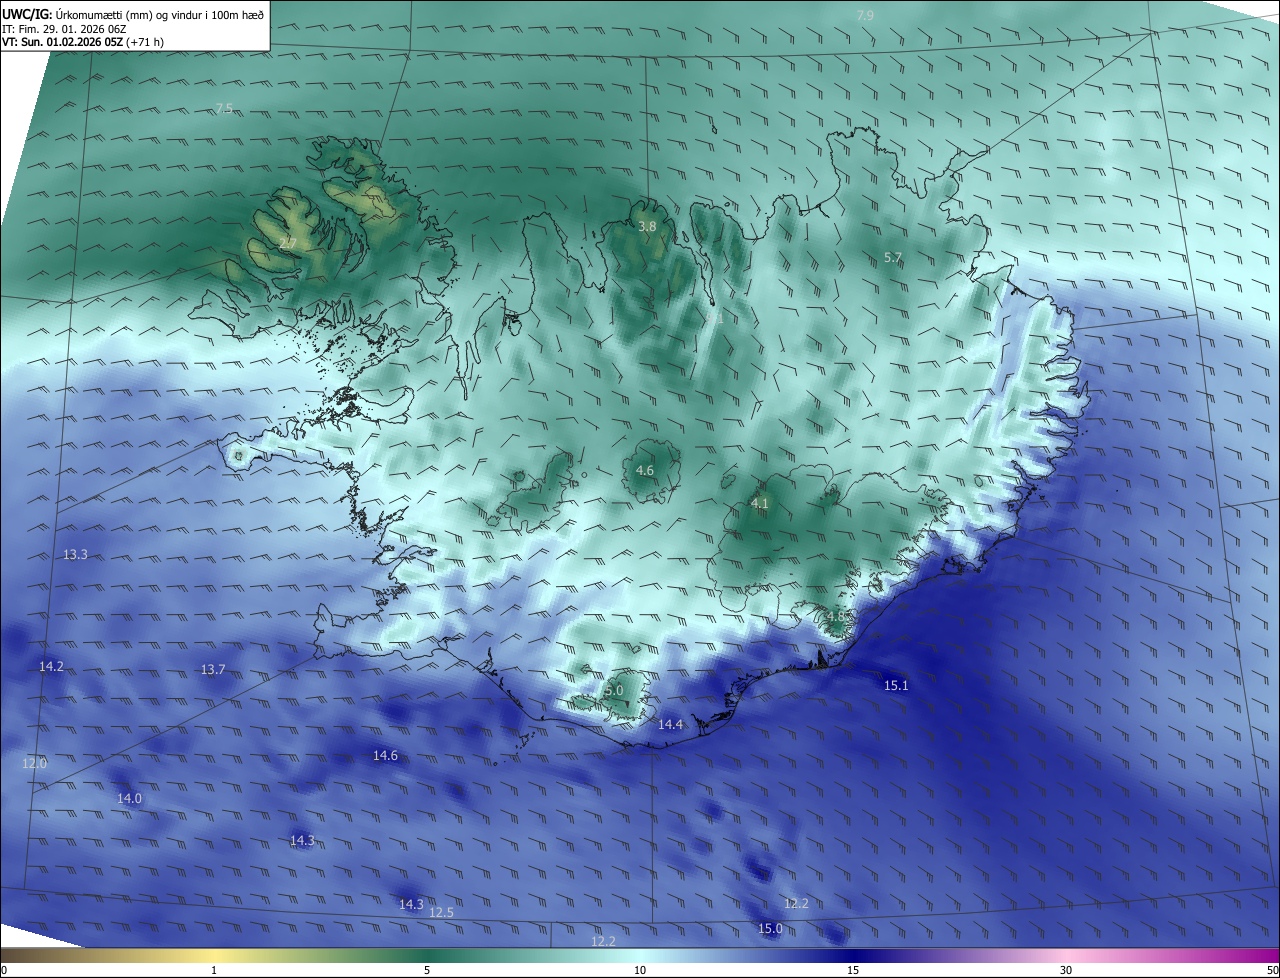Click the 1 tick on the colour scale
The height and width of the screenshot is (978, 1280).
click(x=214, y=970)
